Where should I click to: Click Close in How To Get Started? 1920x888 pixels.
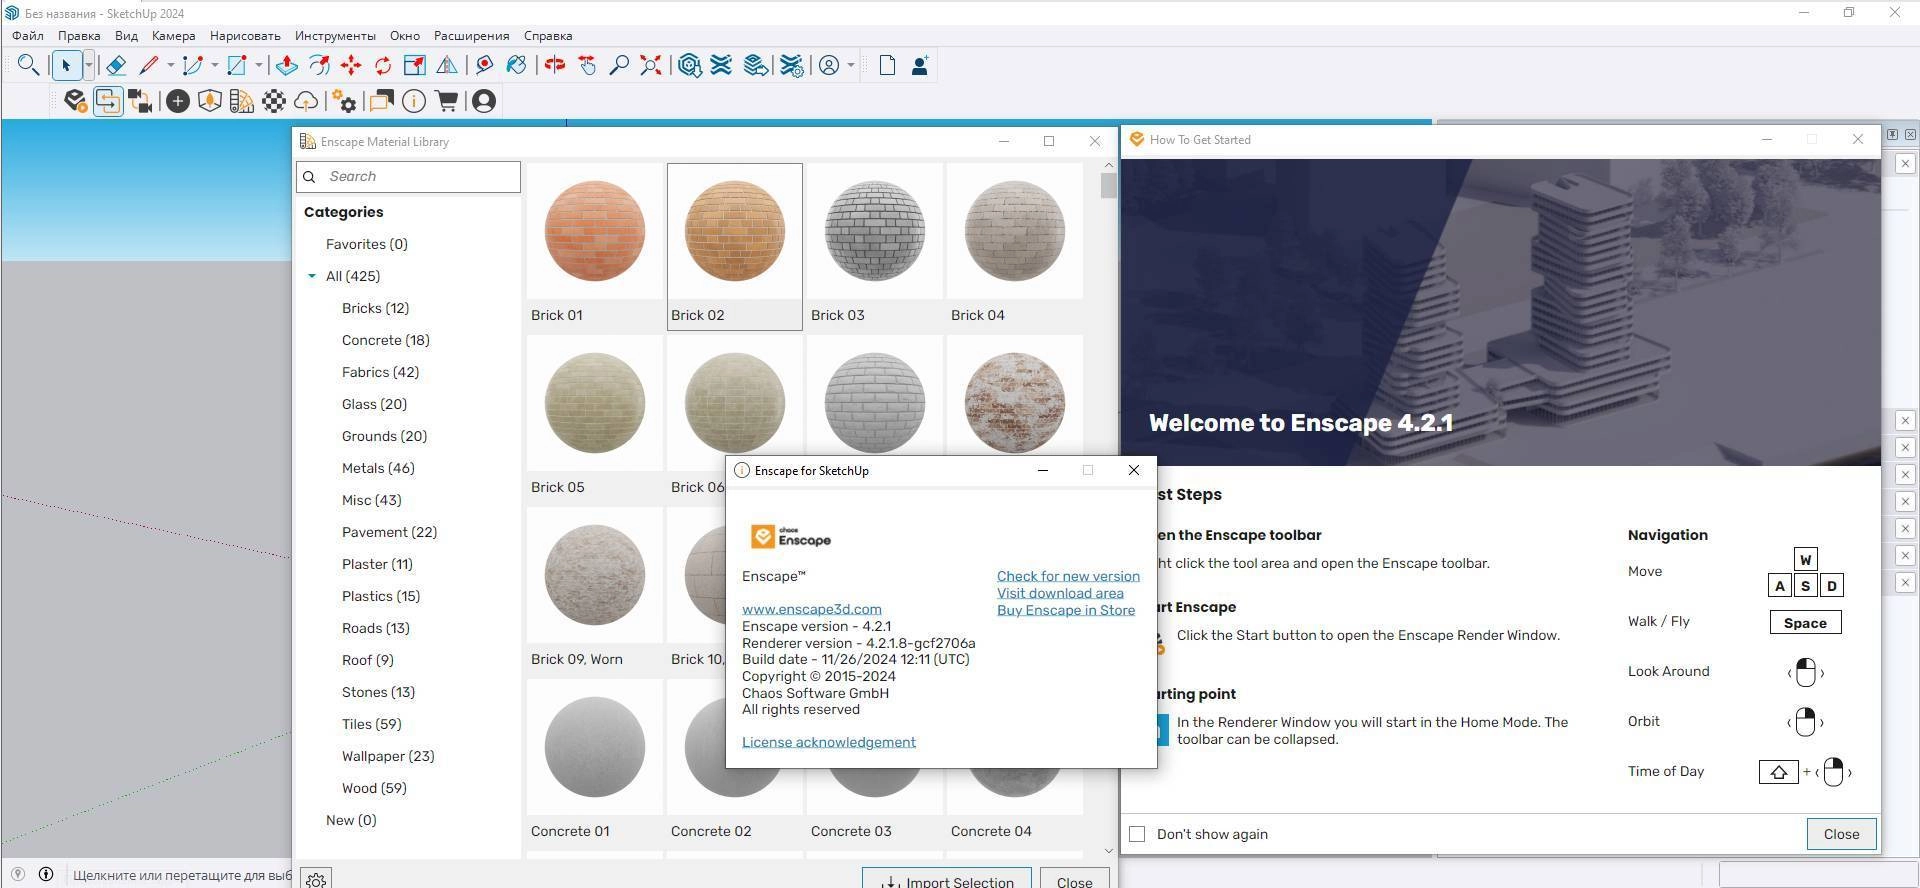1841,834
